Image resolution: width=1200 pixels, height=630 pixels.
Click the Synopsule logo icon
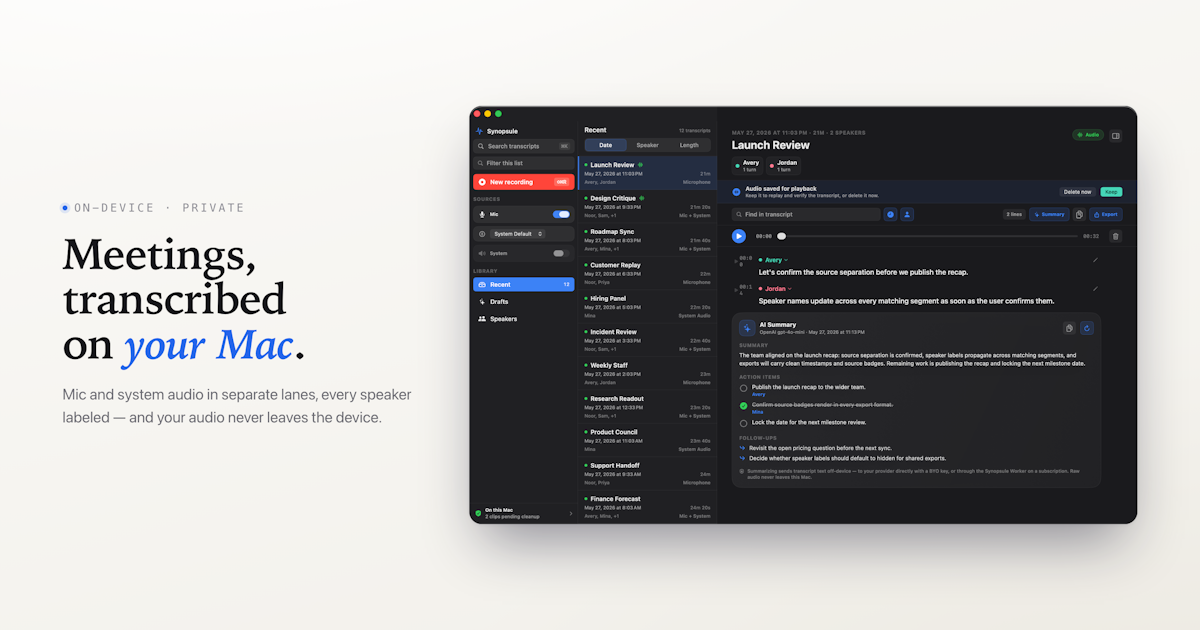tap(480, 130)
